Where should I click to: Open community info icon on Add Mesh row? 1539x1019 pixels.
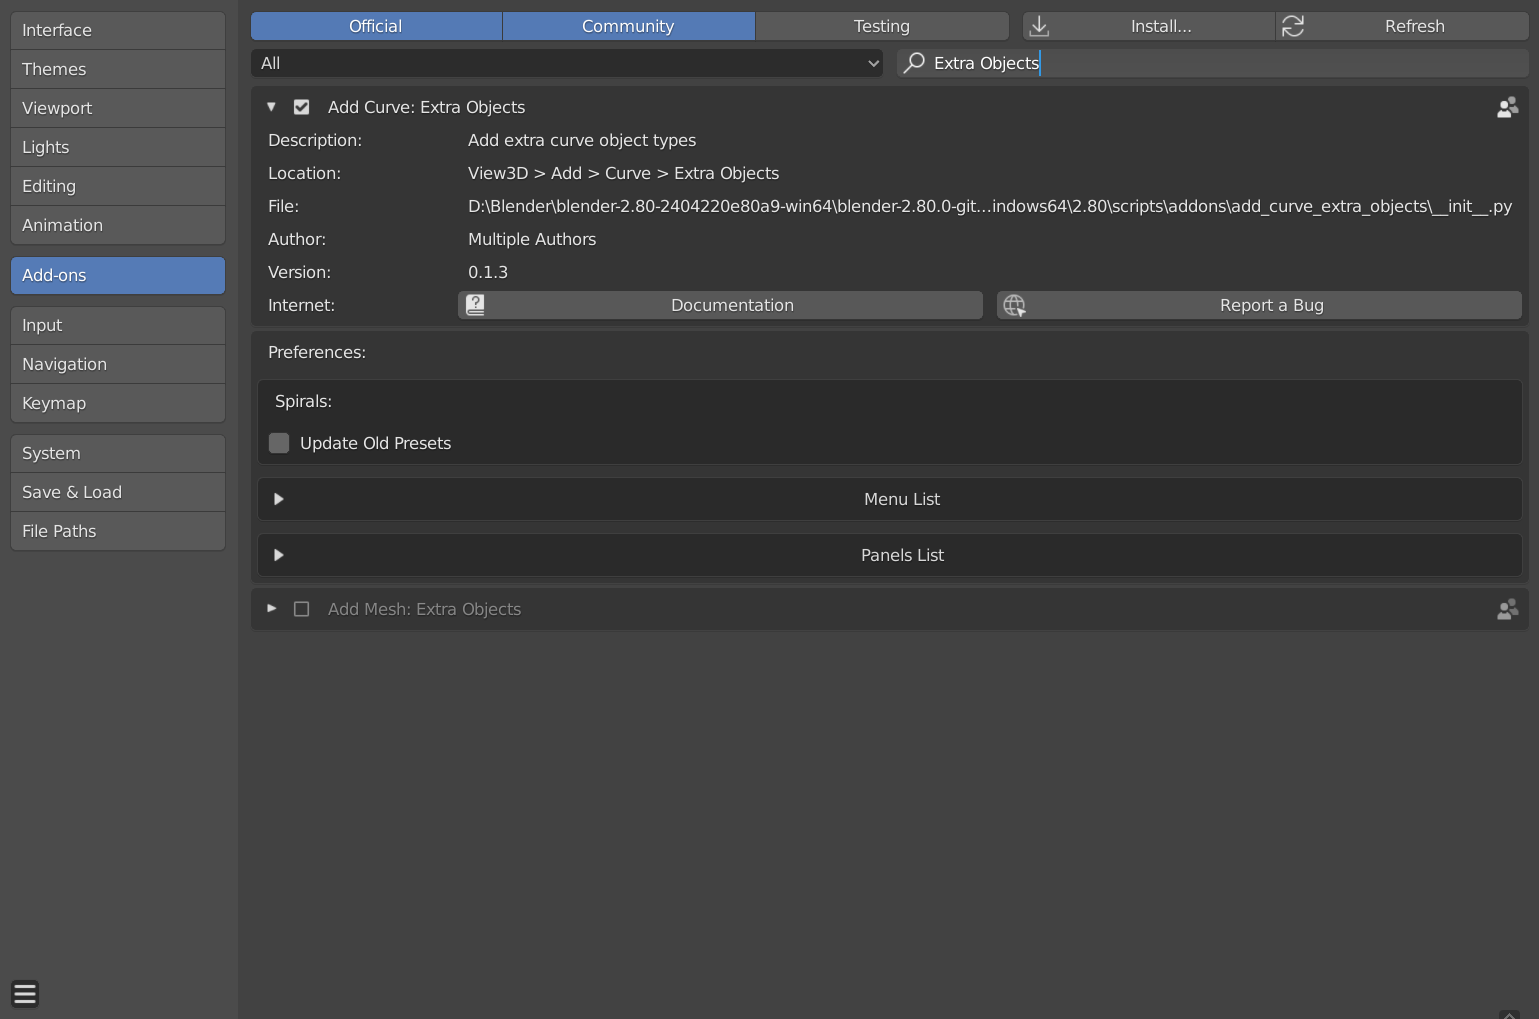(x=1507, y=609)
